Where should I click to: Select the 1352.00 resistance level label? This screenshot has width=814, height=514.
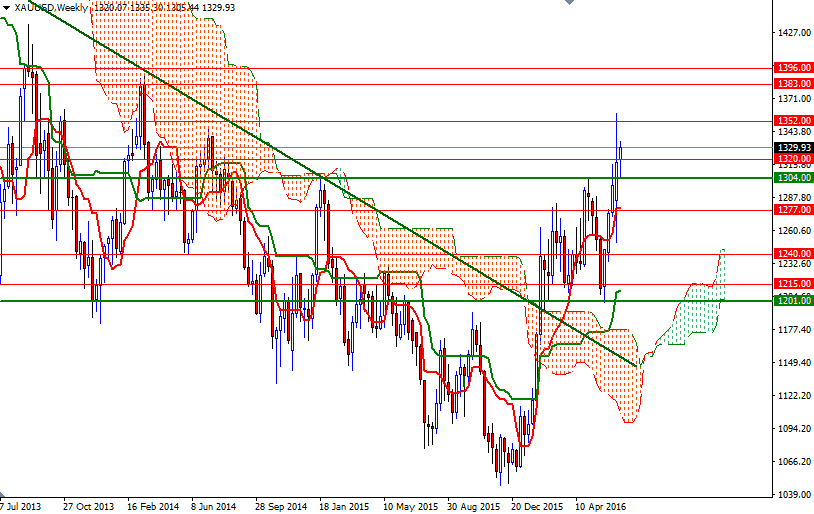click(792, 120)
